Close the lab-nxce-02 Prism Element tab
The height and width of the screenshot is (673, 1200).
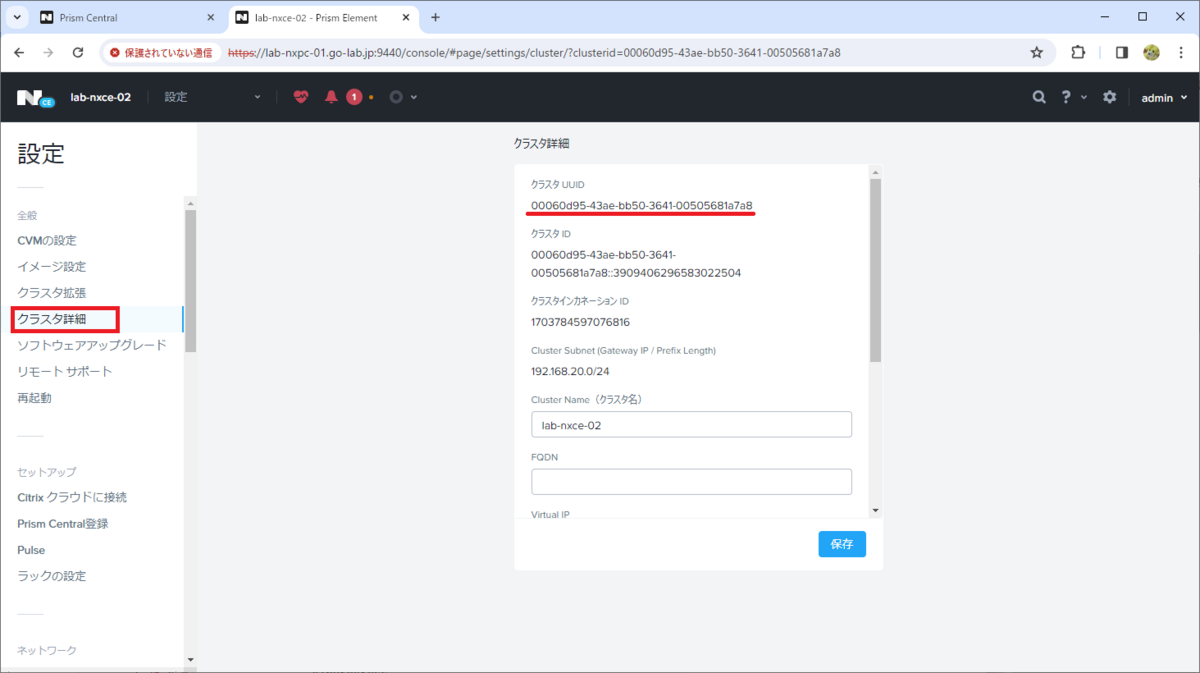[406, 18]
